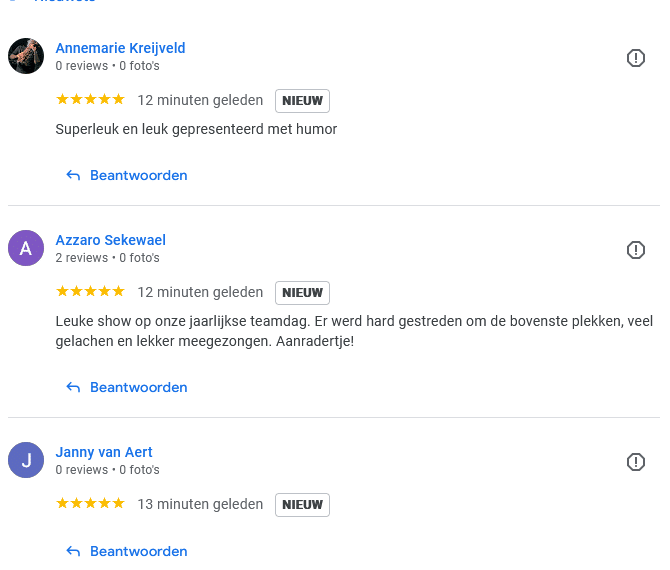Click reply arrow under Janny's review
The image size is (670, 570).
[x=73, y=551]
